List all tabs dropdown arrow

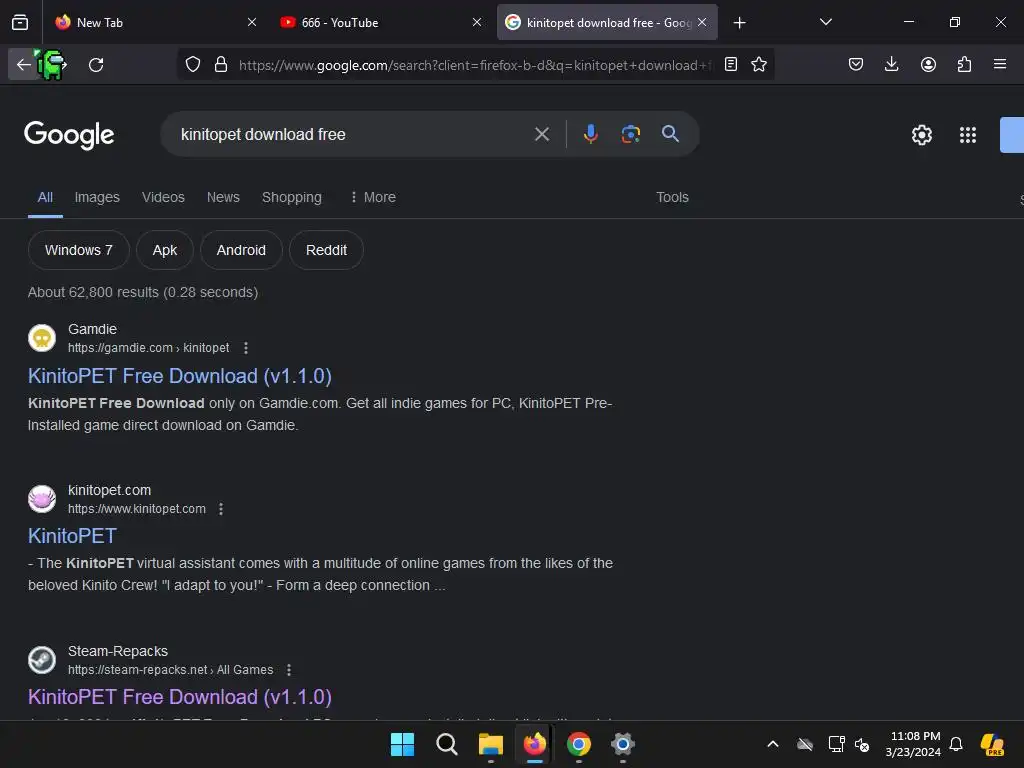[825, 22]
